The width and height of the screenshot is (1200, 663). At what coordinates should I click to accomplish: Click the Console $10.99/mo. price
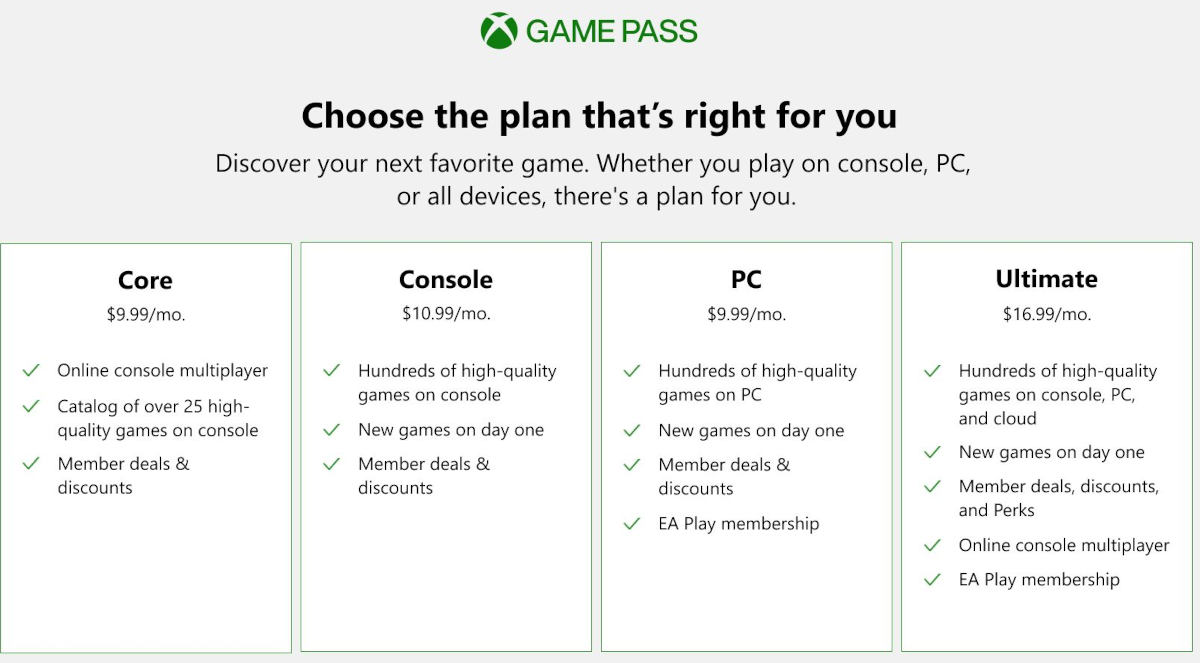(446, 313)
